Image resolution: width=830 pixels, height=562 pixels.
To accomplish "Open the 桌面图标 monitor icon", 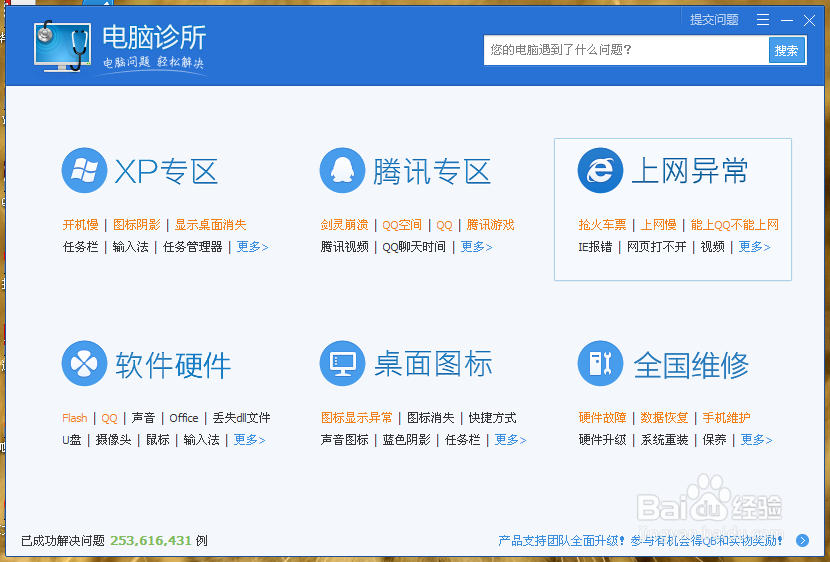I will [342, 364].
